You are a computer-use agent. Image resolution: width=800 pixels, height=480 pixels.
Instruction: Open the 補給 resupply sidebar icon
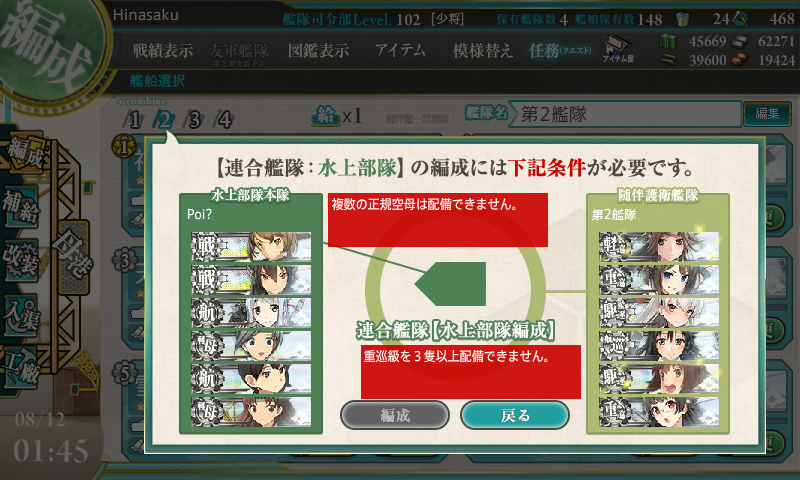(x=21, y=208)
